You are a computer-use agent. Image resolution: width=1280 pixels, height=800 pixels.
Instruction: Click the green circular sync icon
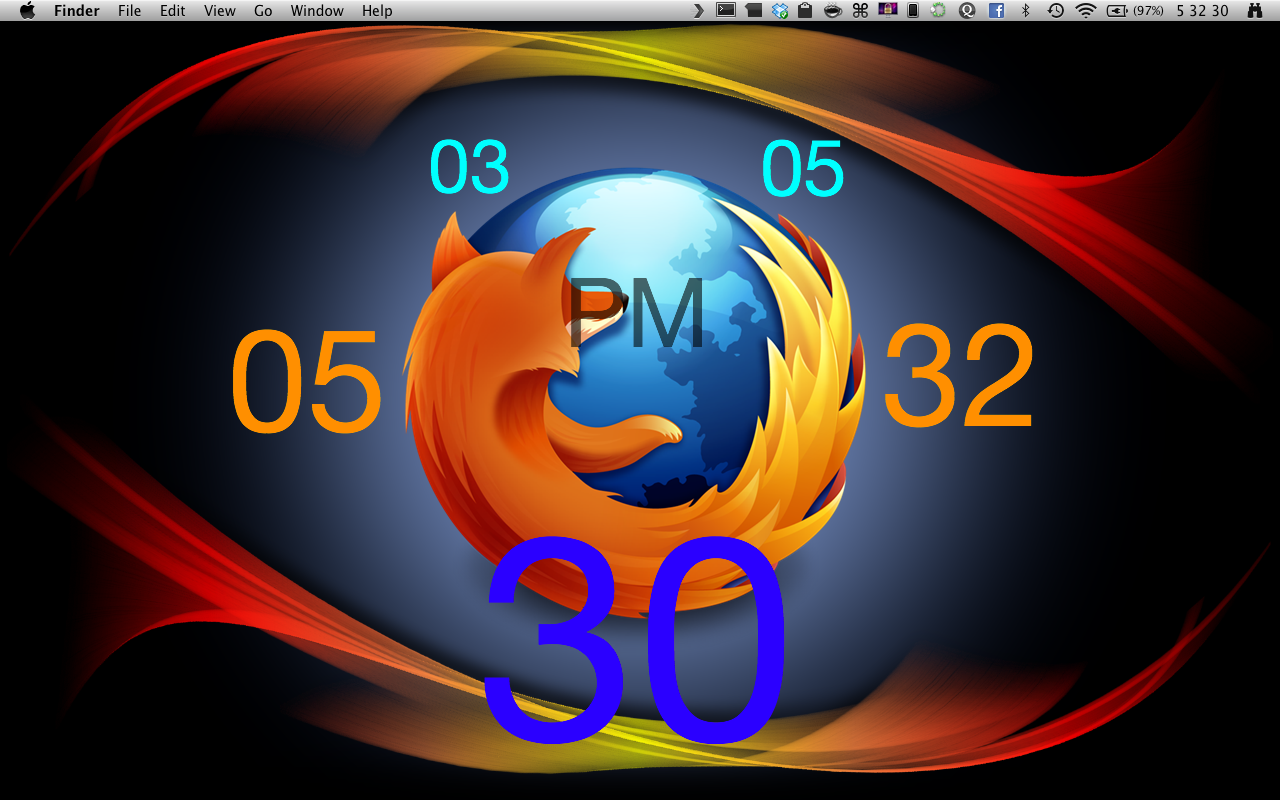(x=938, y=11)
